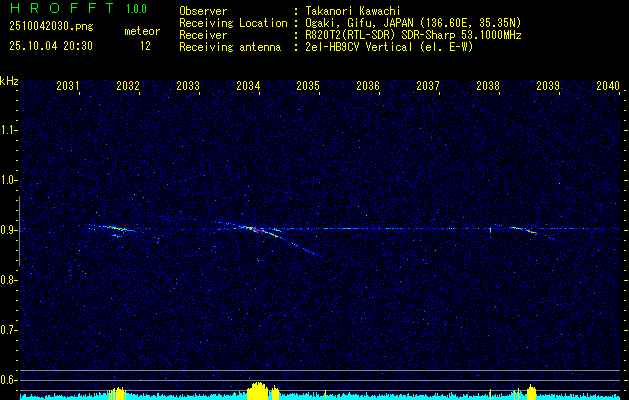Select the 2034 time marker

pyautogui.click(x=248, y=86)
